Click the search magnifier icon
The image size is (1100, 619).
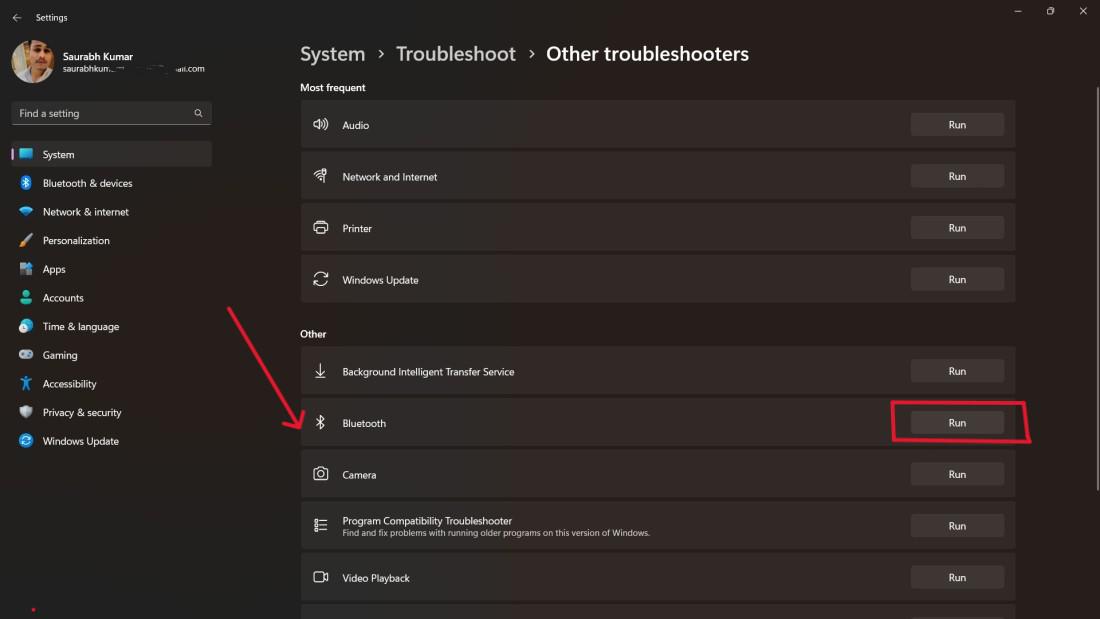[x=198, y=113]
